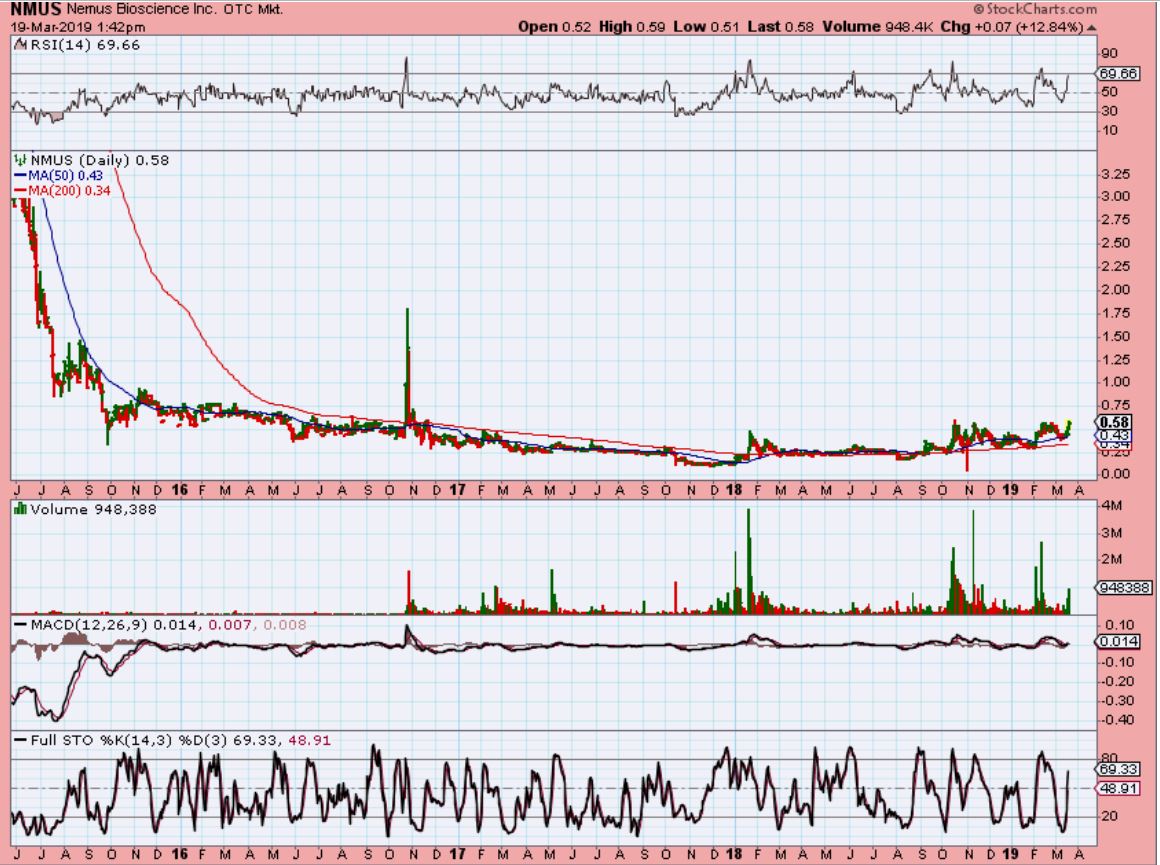Viewport: 1160px width, 865px height.
Task: Click the 48.91 stochastic %D marker
Action: pos(1118,789)
